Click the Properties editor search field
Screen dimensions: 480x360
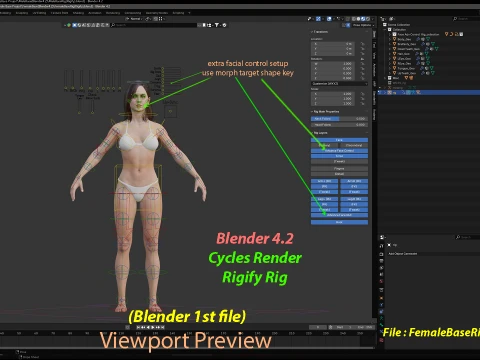click(468, 237)
